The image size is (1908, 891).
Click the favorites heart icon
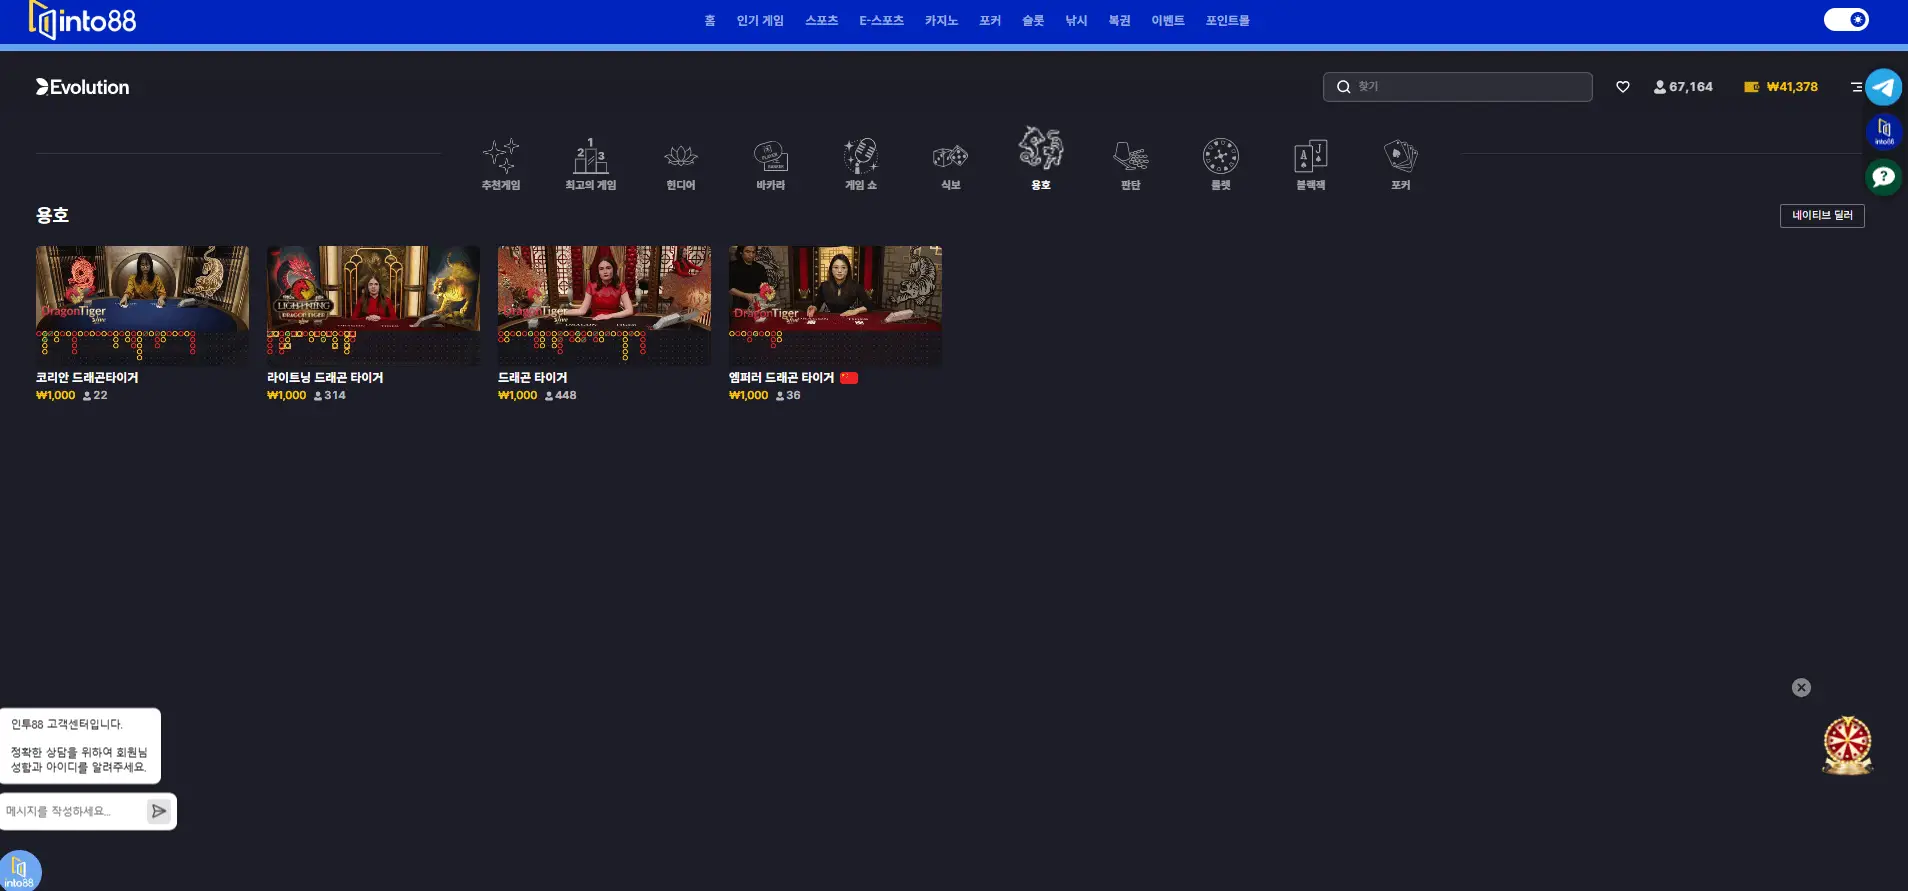(1623, 87)
